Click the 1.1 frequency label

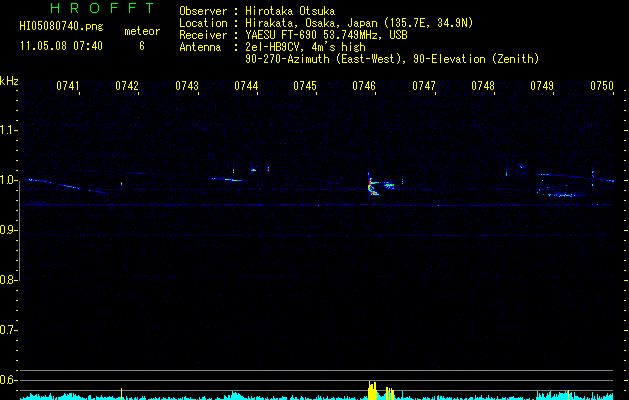[8, 130]
